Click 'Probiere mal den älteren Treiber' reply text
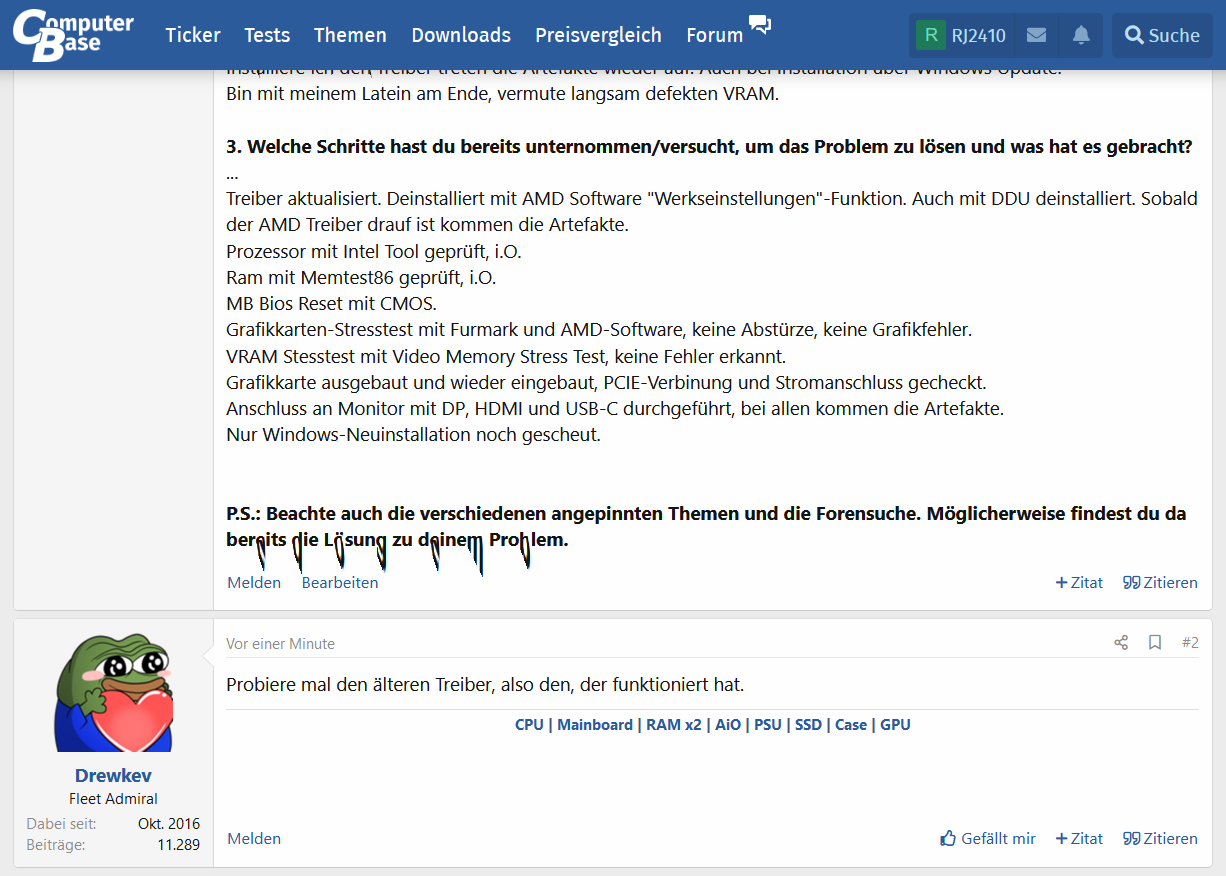The height and width of the screenshot is (876, 1226). (485, 685)
